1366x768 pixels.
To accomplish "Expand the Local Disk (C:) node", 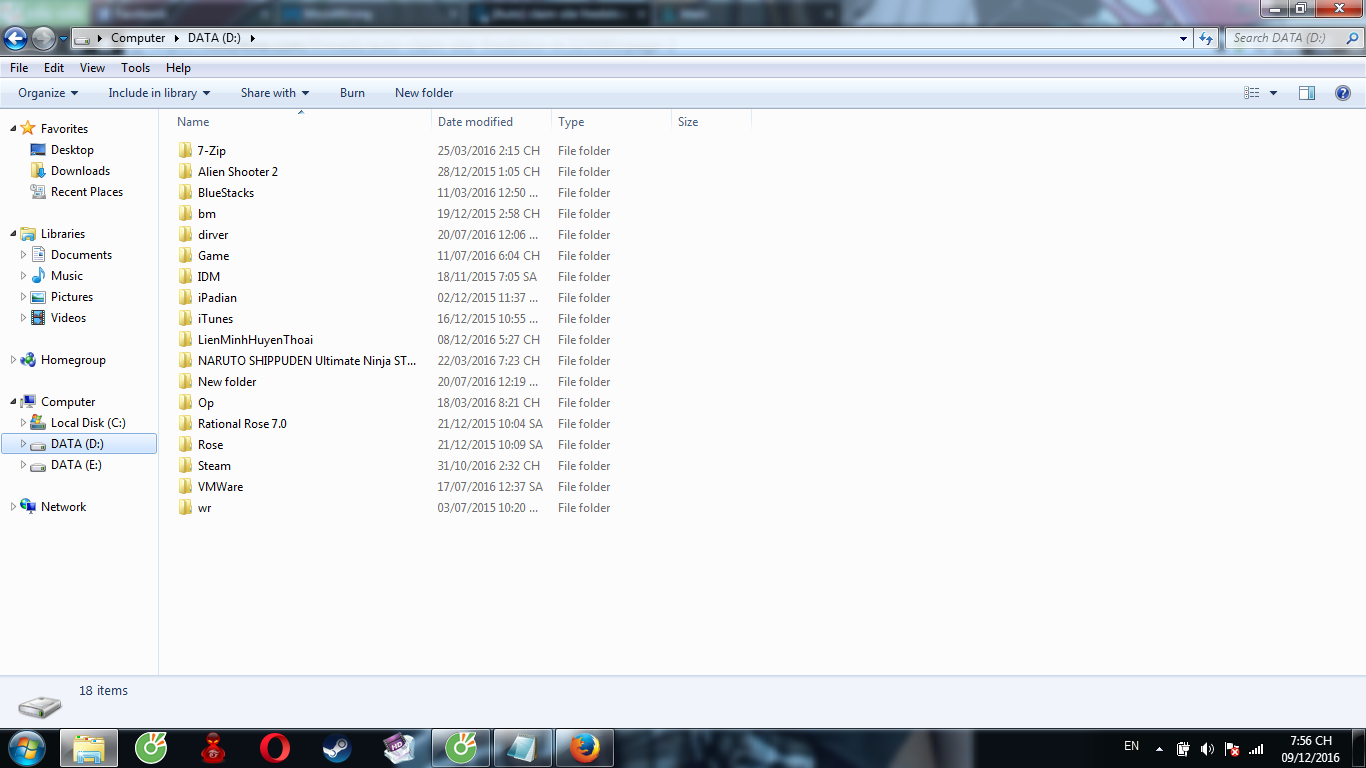I will click(24, 423).
